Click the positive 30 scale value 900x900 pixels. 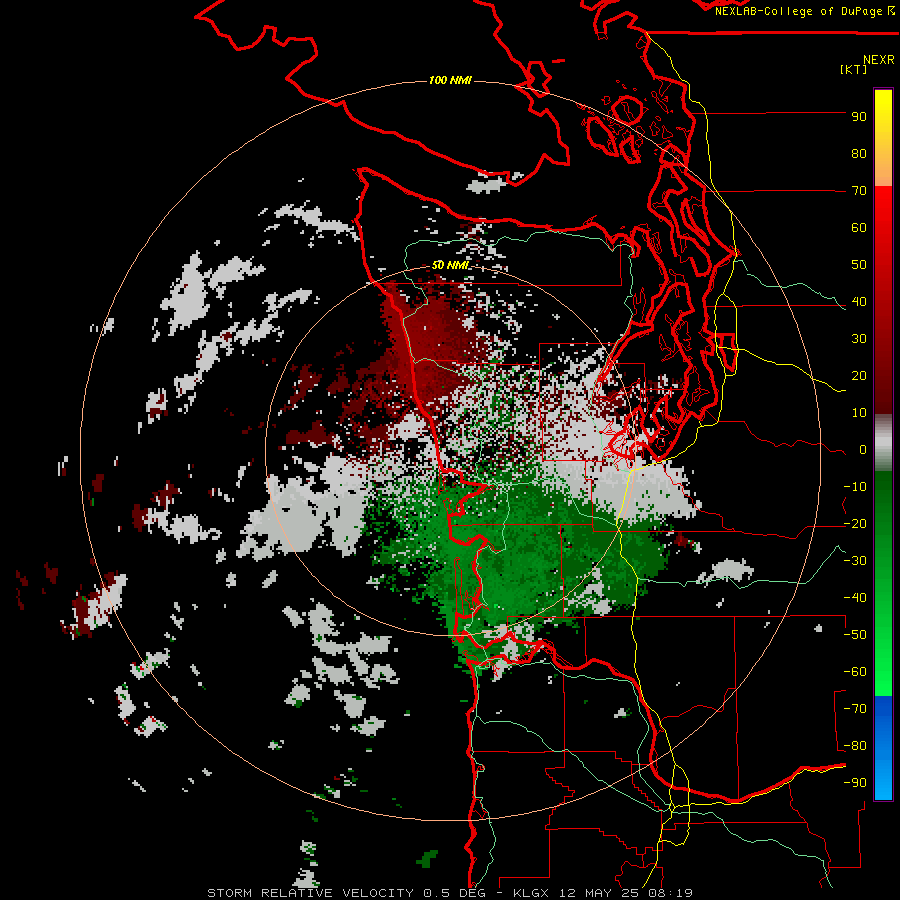[x=859, y=339]
